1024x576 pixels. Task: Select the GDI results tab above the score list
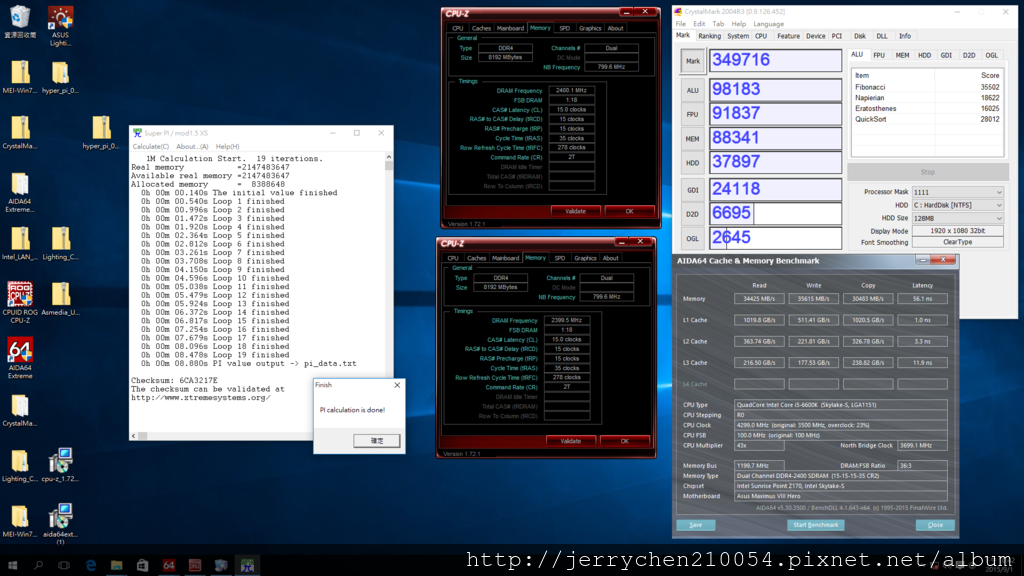pyautogui.click(x=946, y=56)
